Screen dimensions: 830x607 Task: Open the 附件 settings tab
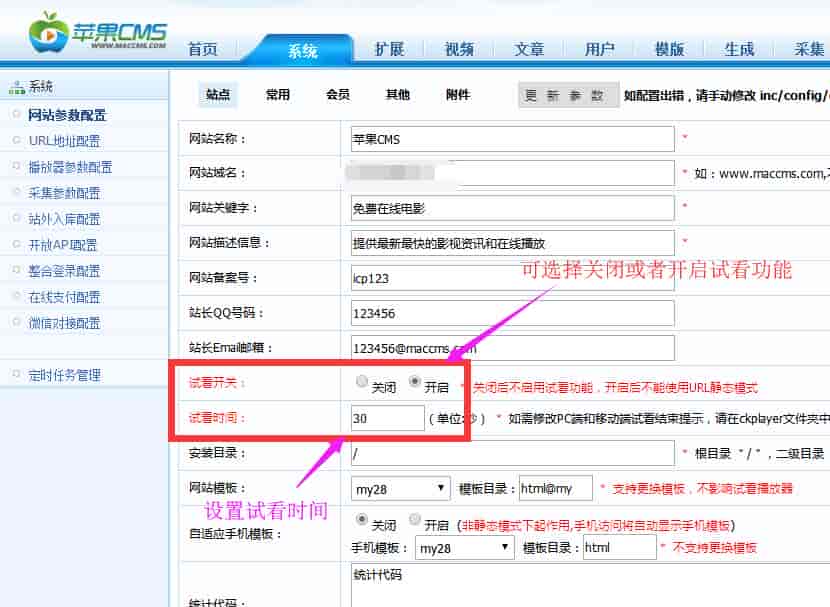pyautogui.click(x=457, y=94)
